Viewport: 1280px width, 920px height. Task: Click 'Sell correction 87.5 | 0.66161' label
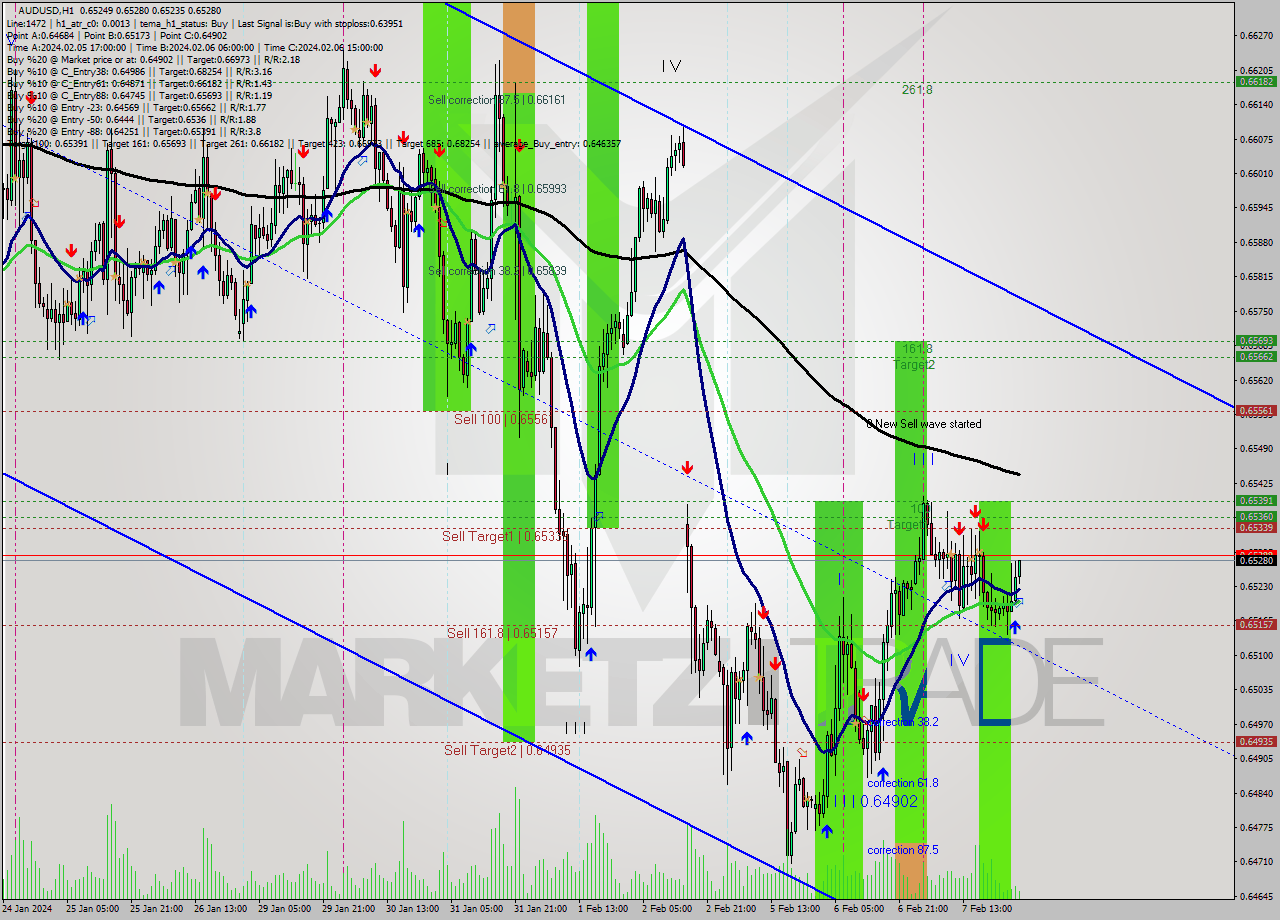pos(497,100)
